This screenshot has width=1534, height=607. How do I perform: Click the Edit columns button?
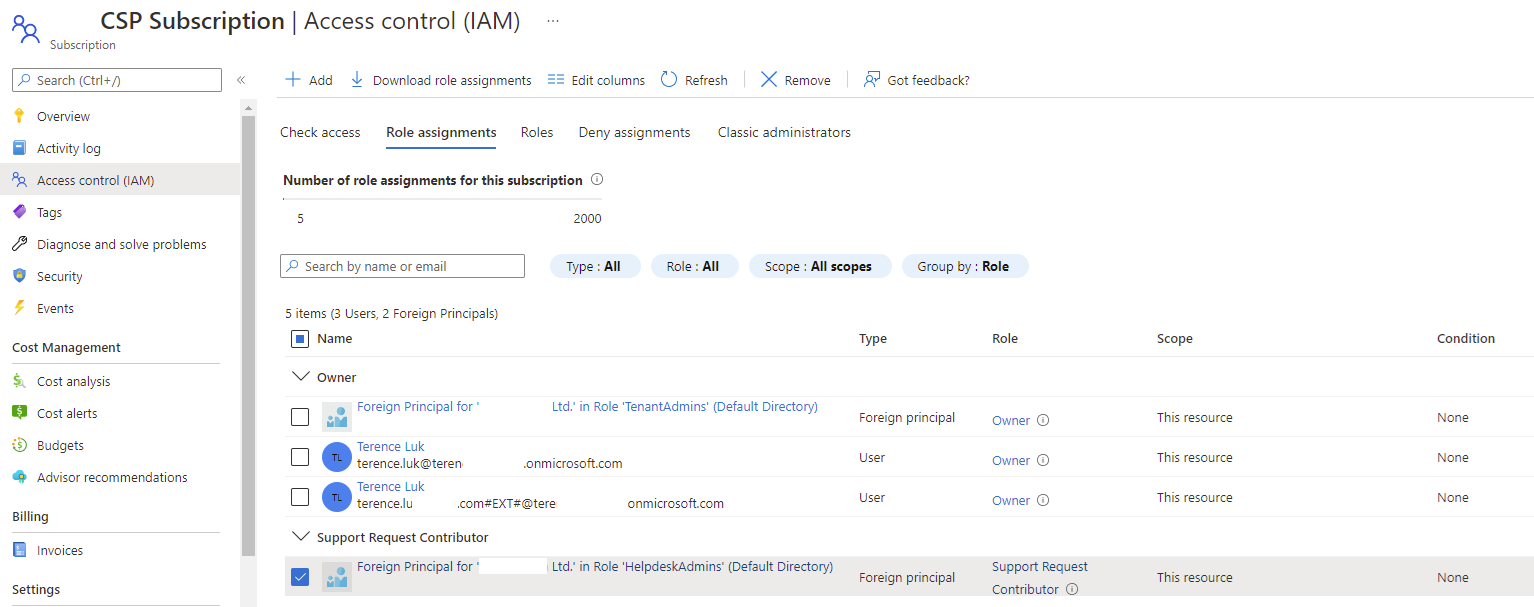(x=597, y=80)
